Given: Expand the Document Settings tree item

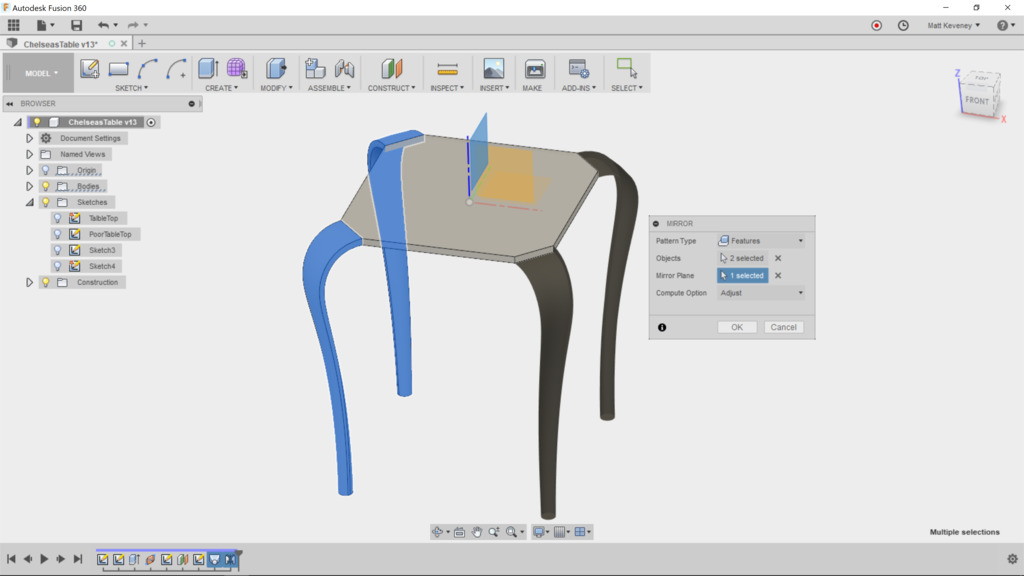Looking at the screenshot, I should [27, 137].
